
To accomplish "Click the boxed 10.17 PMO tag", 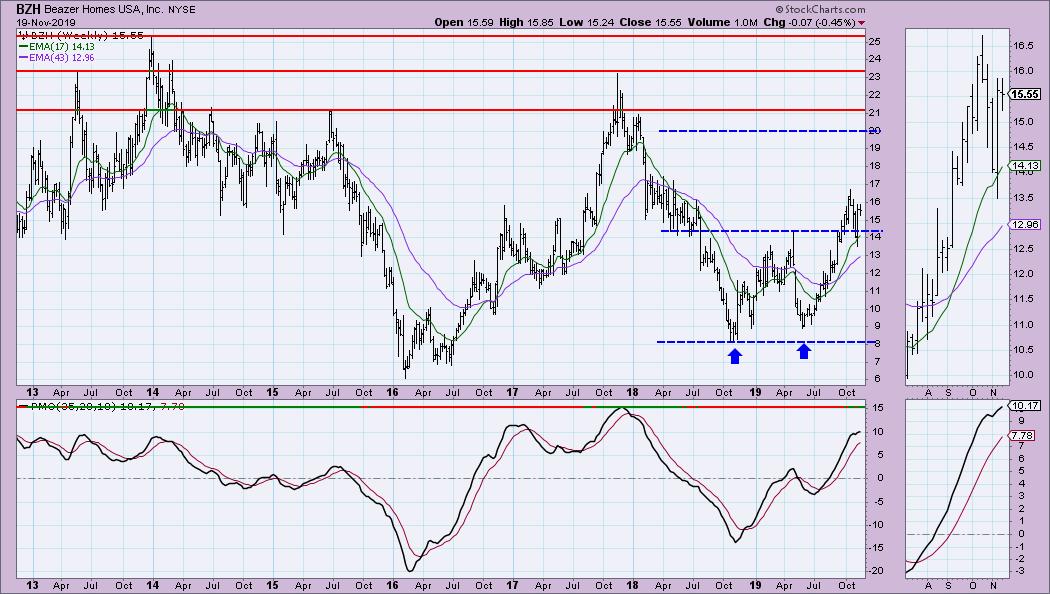I will point(1025,406).
